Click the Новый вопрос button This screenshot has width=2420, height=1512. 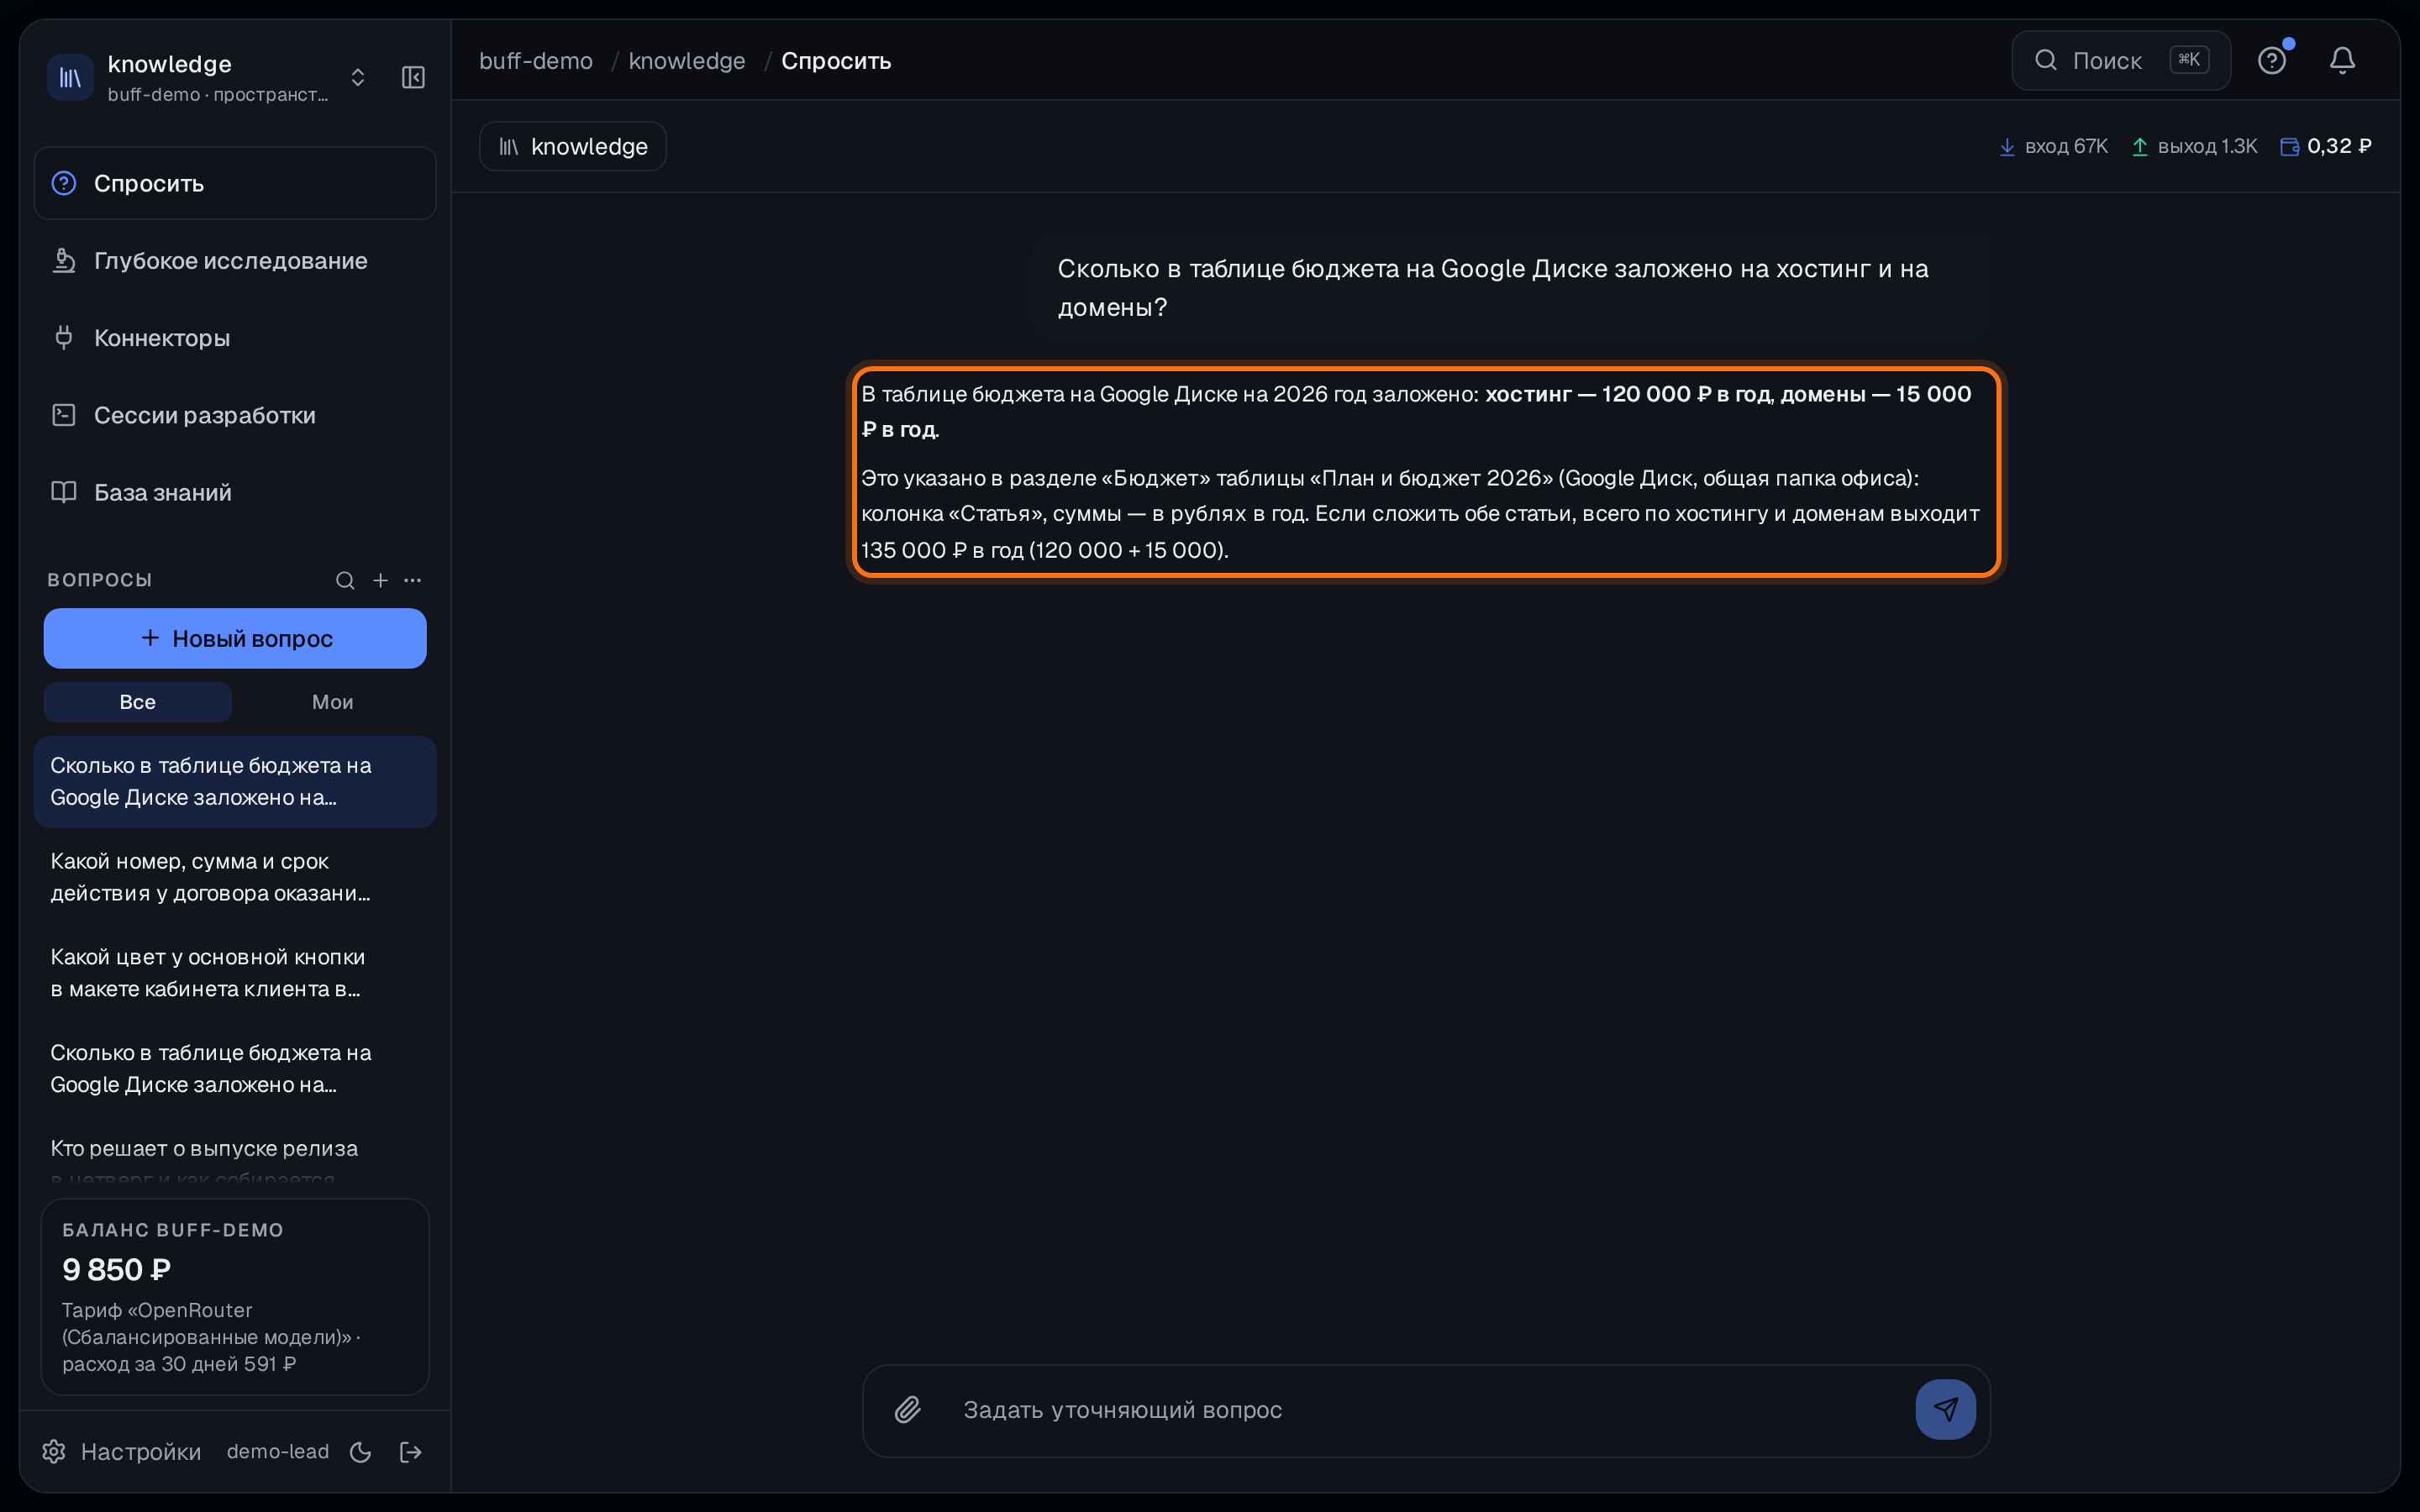pos(235,638)
